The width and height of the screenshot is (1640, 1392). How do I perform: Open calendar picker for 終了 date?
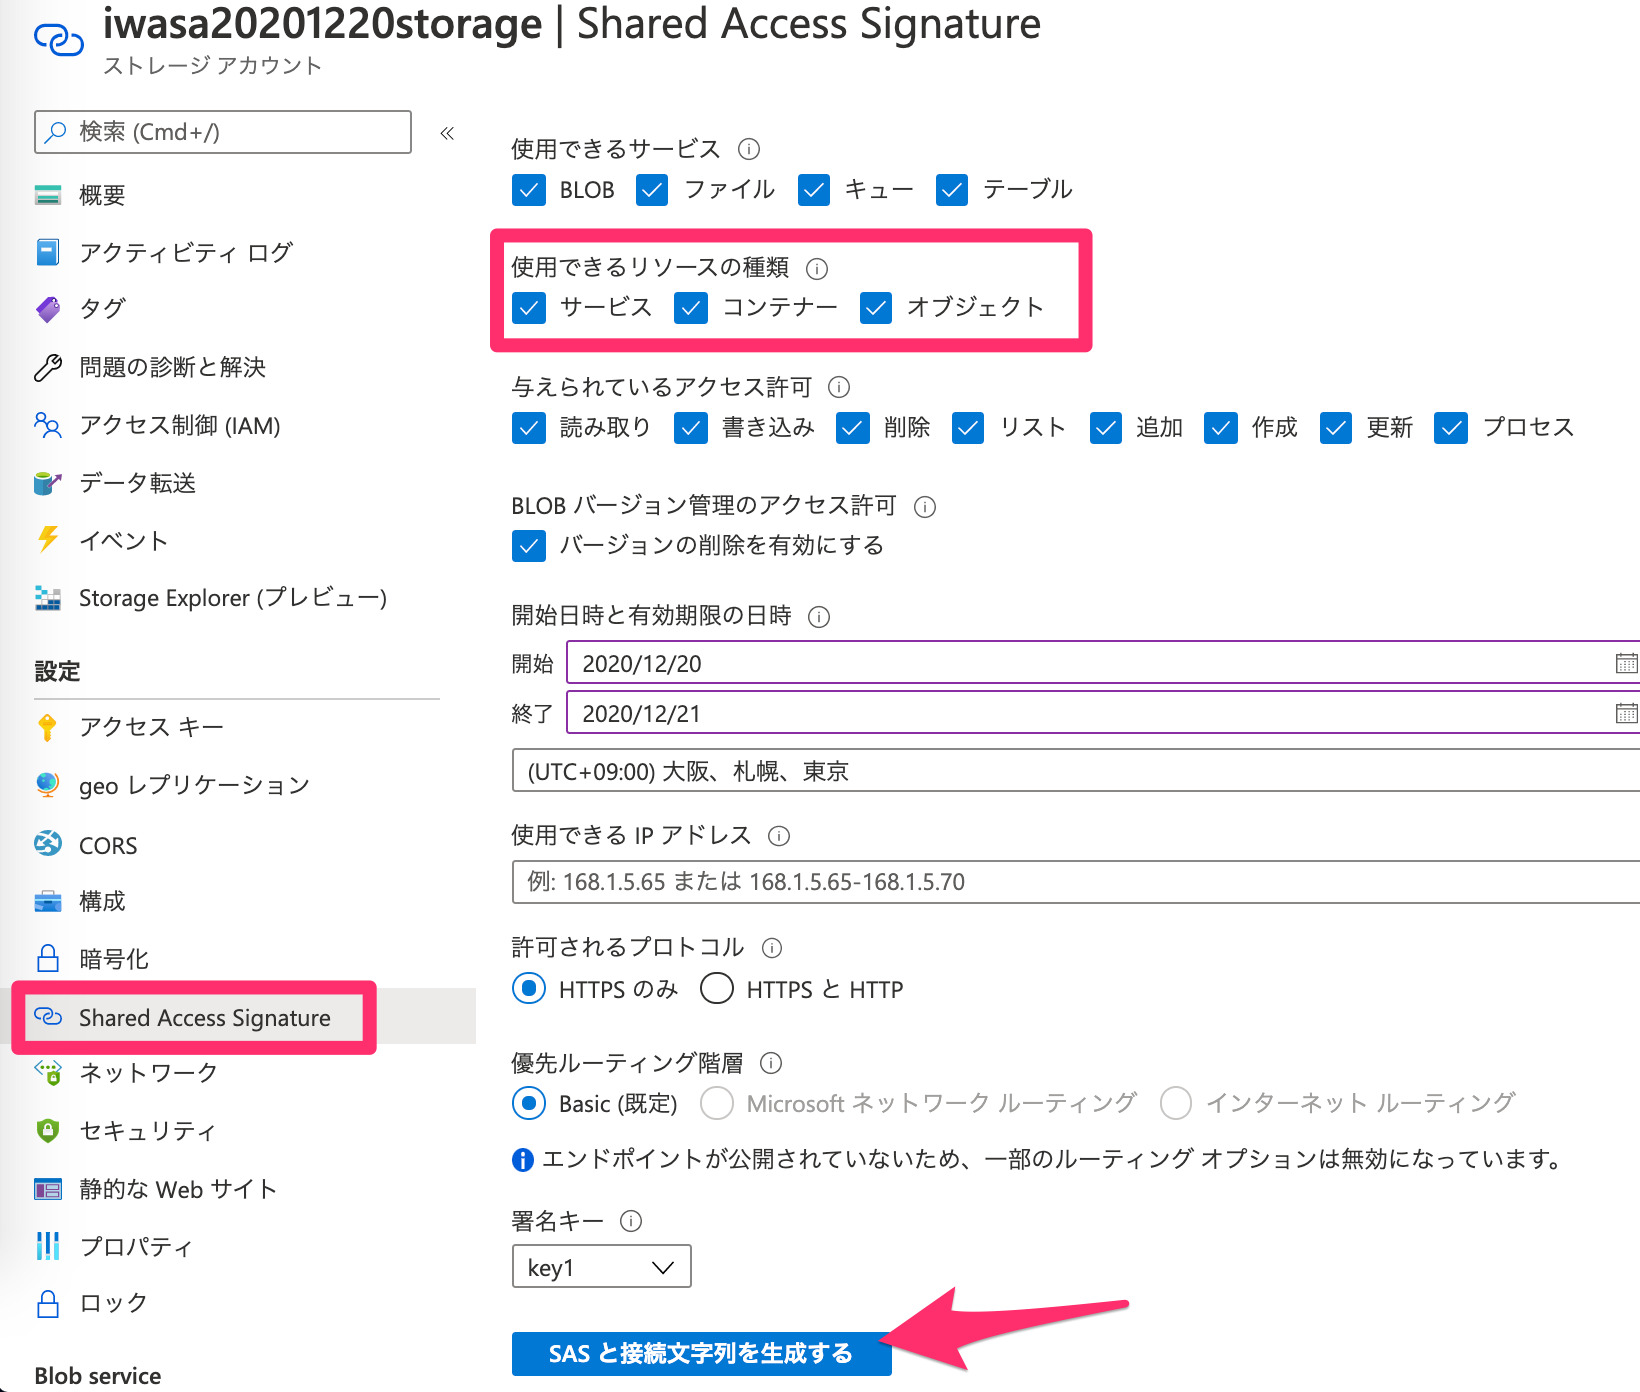tap(1626, 713)
